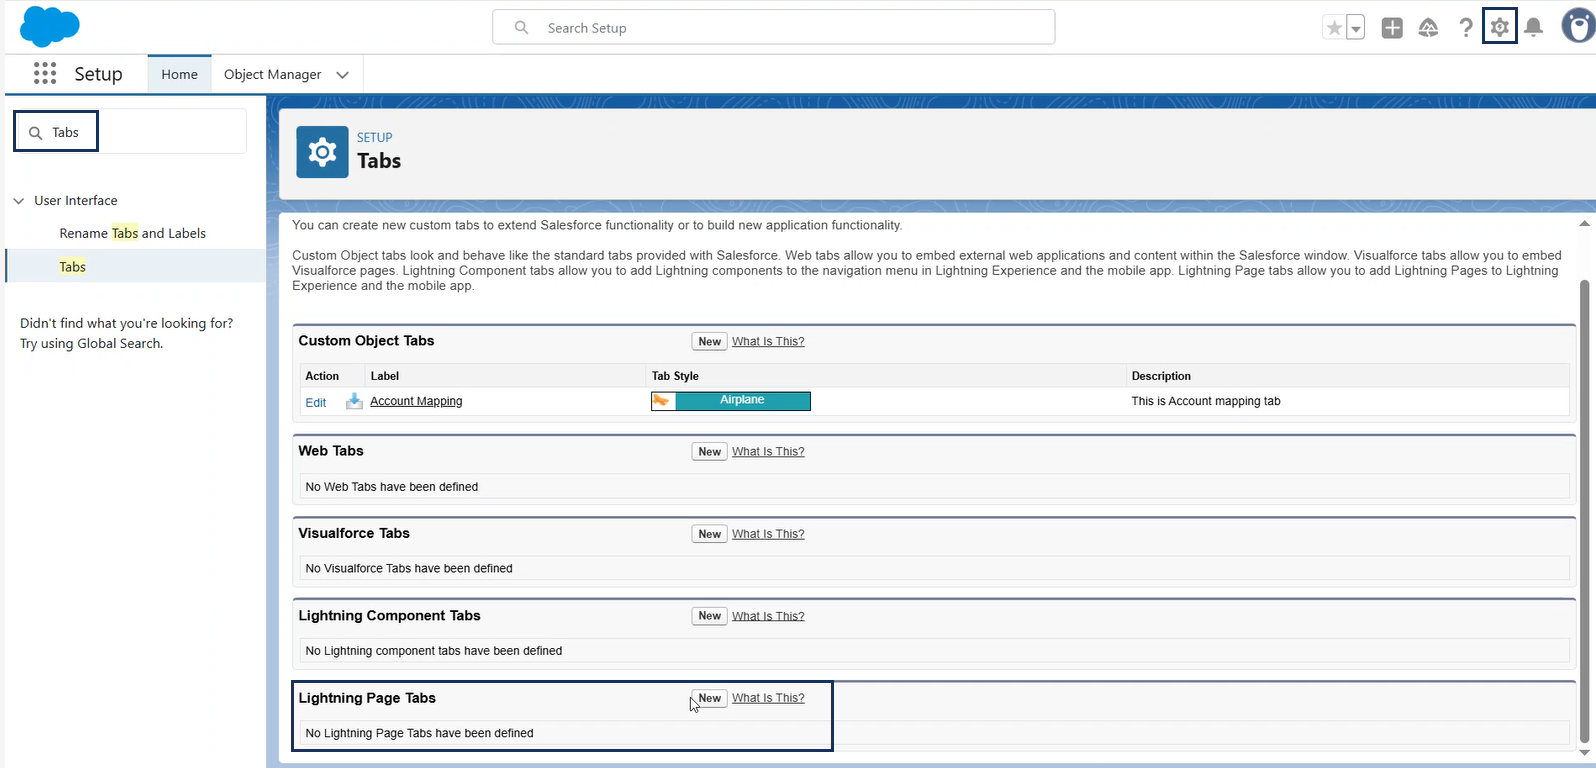
Task: Switch to the Home tab
Action: [180, 74]
